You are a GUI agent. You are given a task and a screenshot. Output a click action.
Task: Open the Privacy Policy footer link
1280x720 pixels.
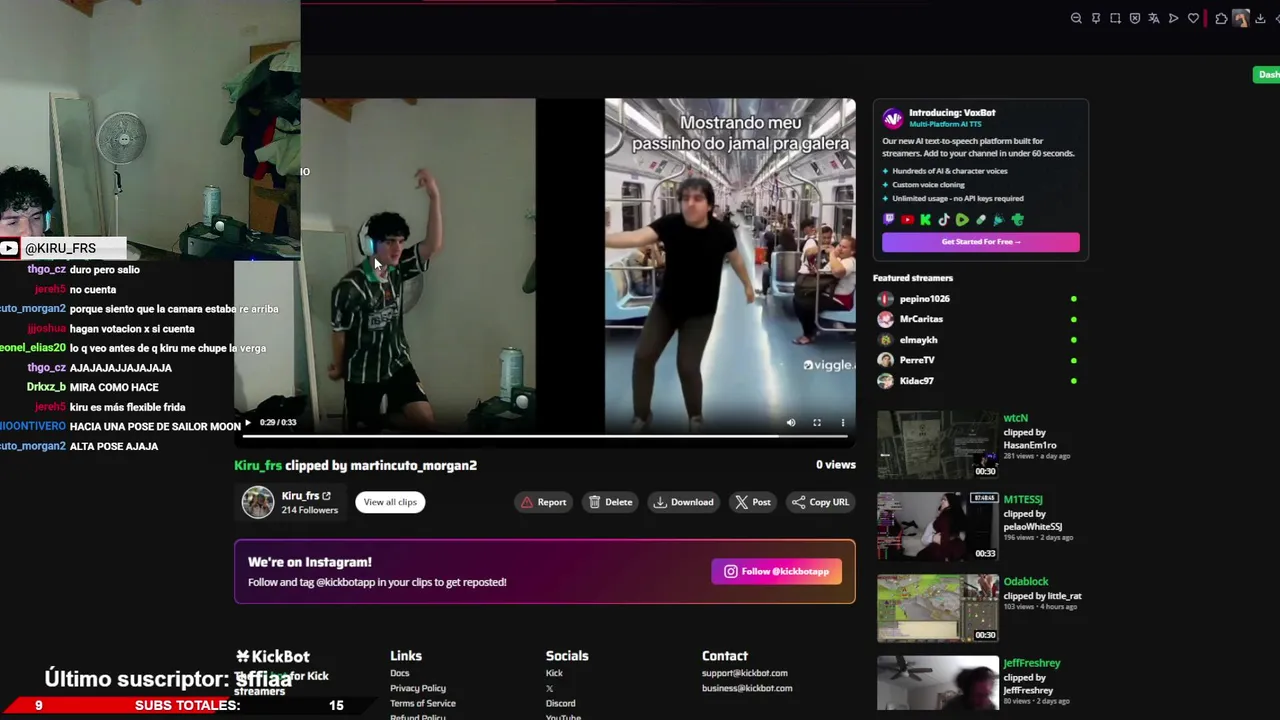(x=418, y=688)
